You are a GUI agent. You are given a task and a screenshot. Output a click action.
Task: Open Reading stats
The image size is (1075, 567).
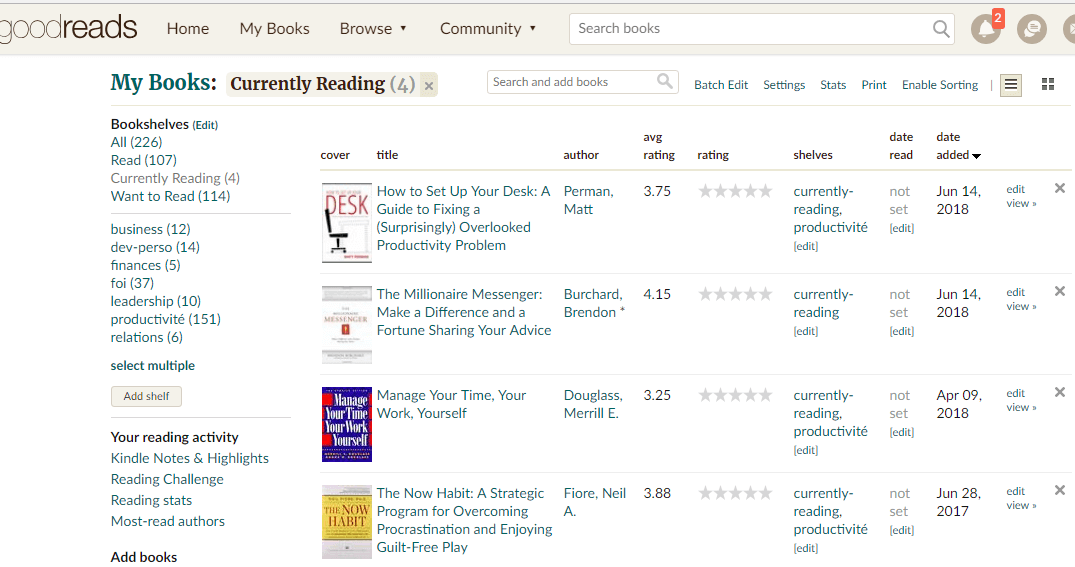151,500
